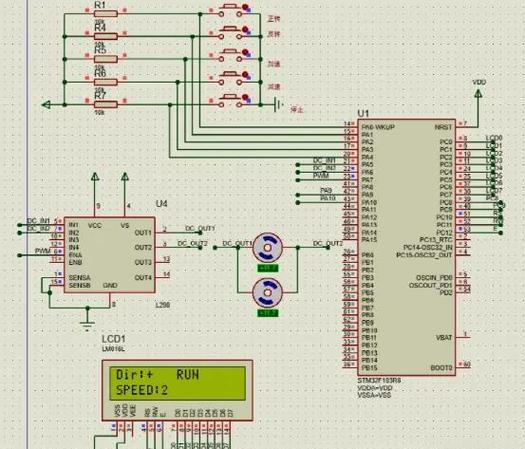Select resistor R1
Viewport: 525px width, 449px height.
coord(105,14)
